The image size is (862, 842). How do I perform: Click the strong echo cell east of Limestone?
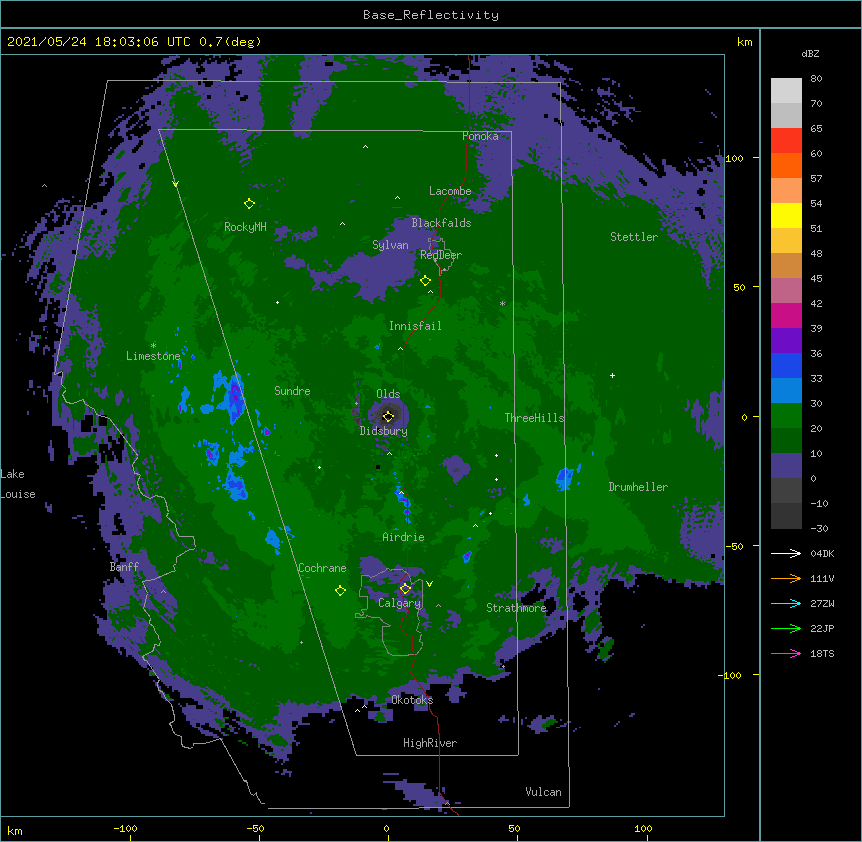pos(235,397)
